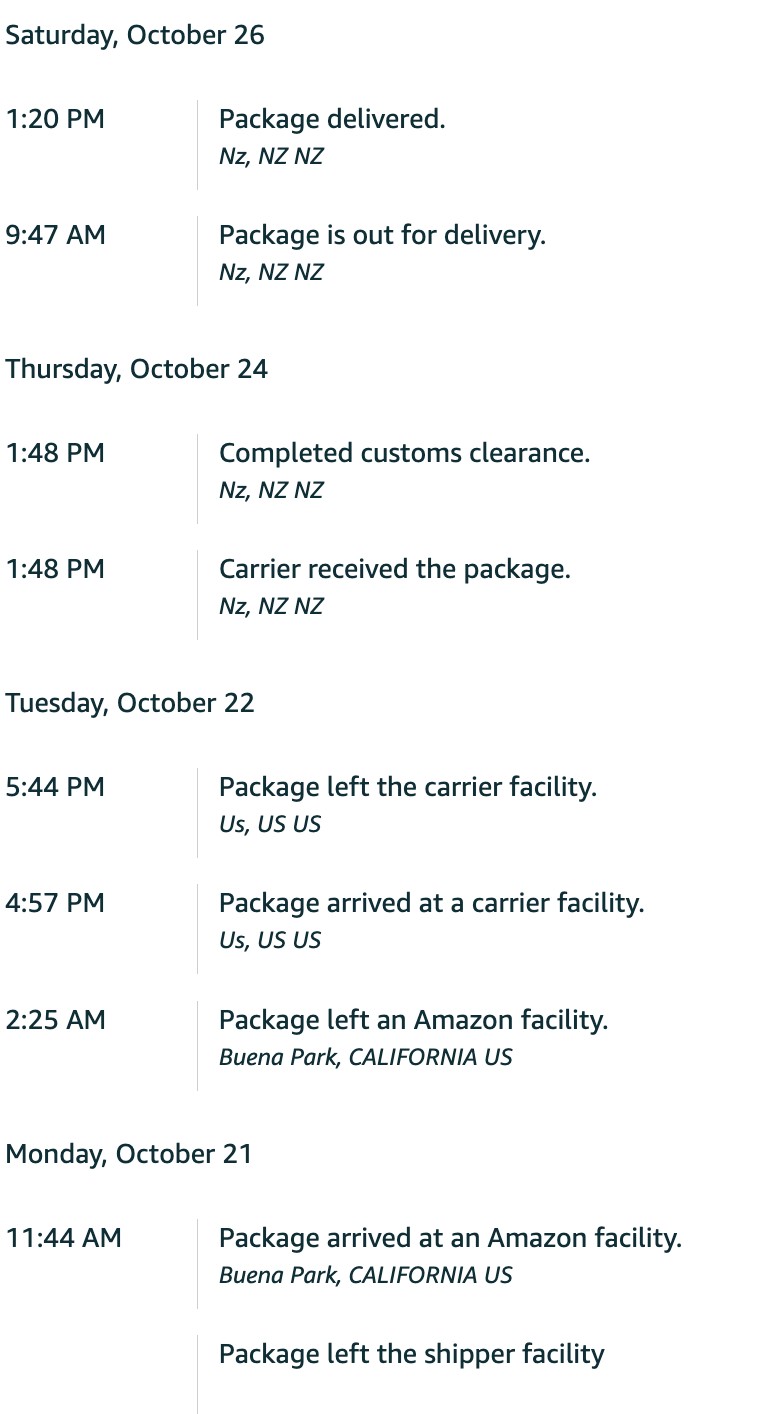
Task: Select 'Package left the carrier facility.' entry
Action: point(408,787)
